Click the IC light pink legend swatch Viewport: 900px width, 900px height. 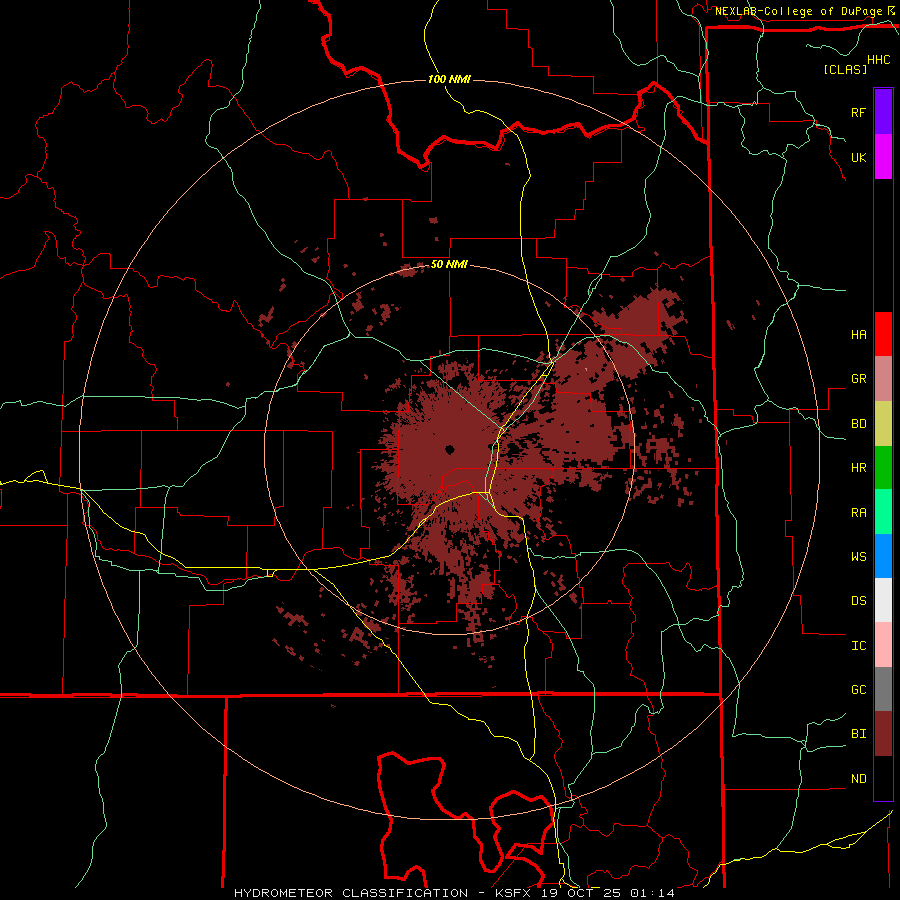pyautogui.click(x=883, y=645)
